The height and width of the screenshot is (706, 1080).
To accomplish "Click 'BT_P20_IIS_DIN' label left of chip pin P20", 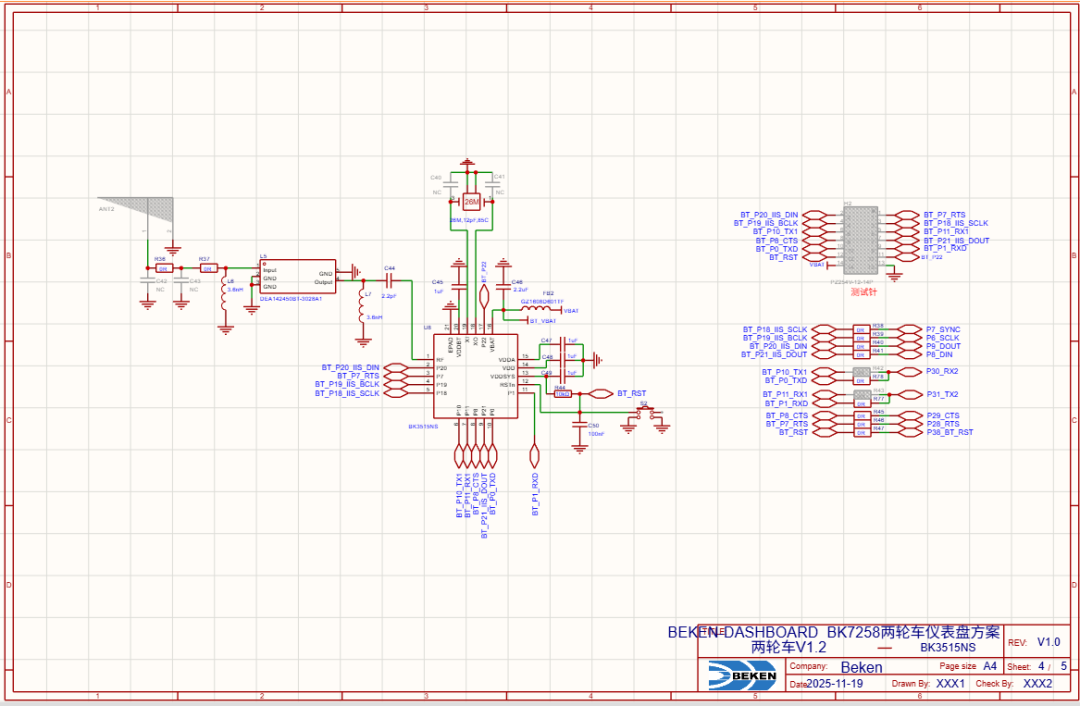I will 351,368.
